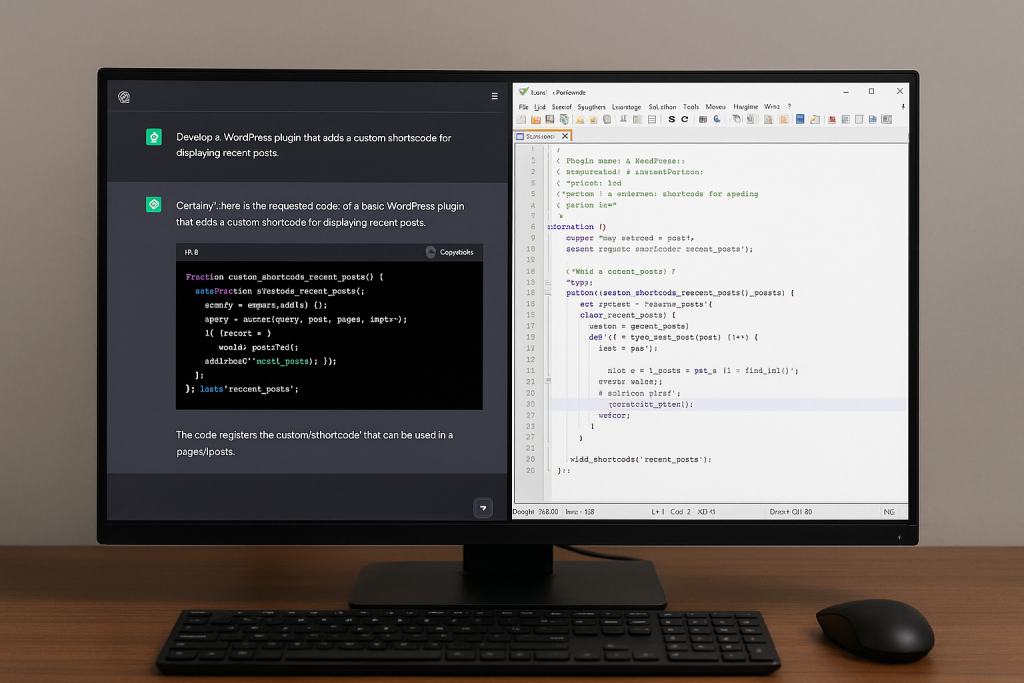Click the scroll-to-bottom arrow in the chat
Viewport: 1024px width, 683px height.
pos(483,507)
